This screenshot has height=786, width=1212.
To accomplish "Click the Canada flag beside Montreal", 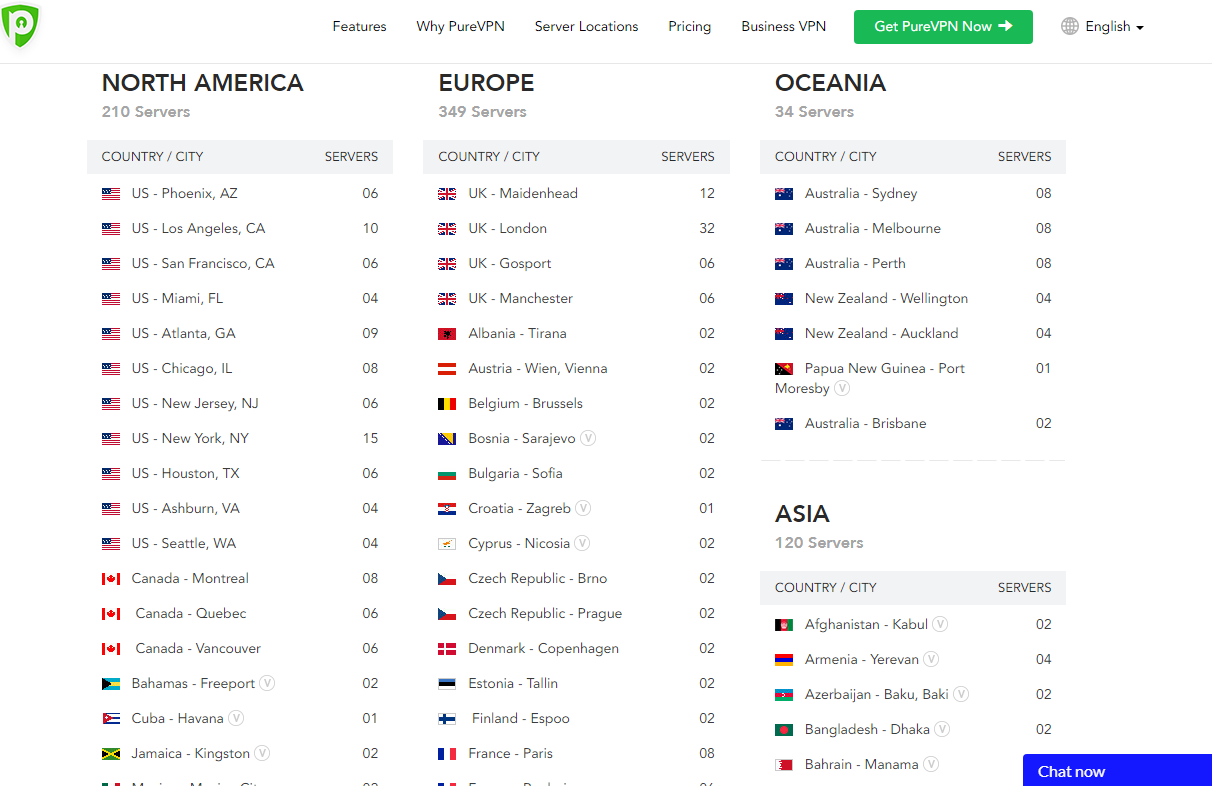I will 111,579.
